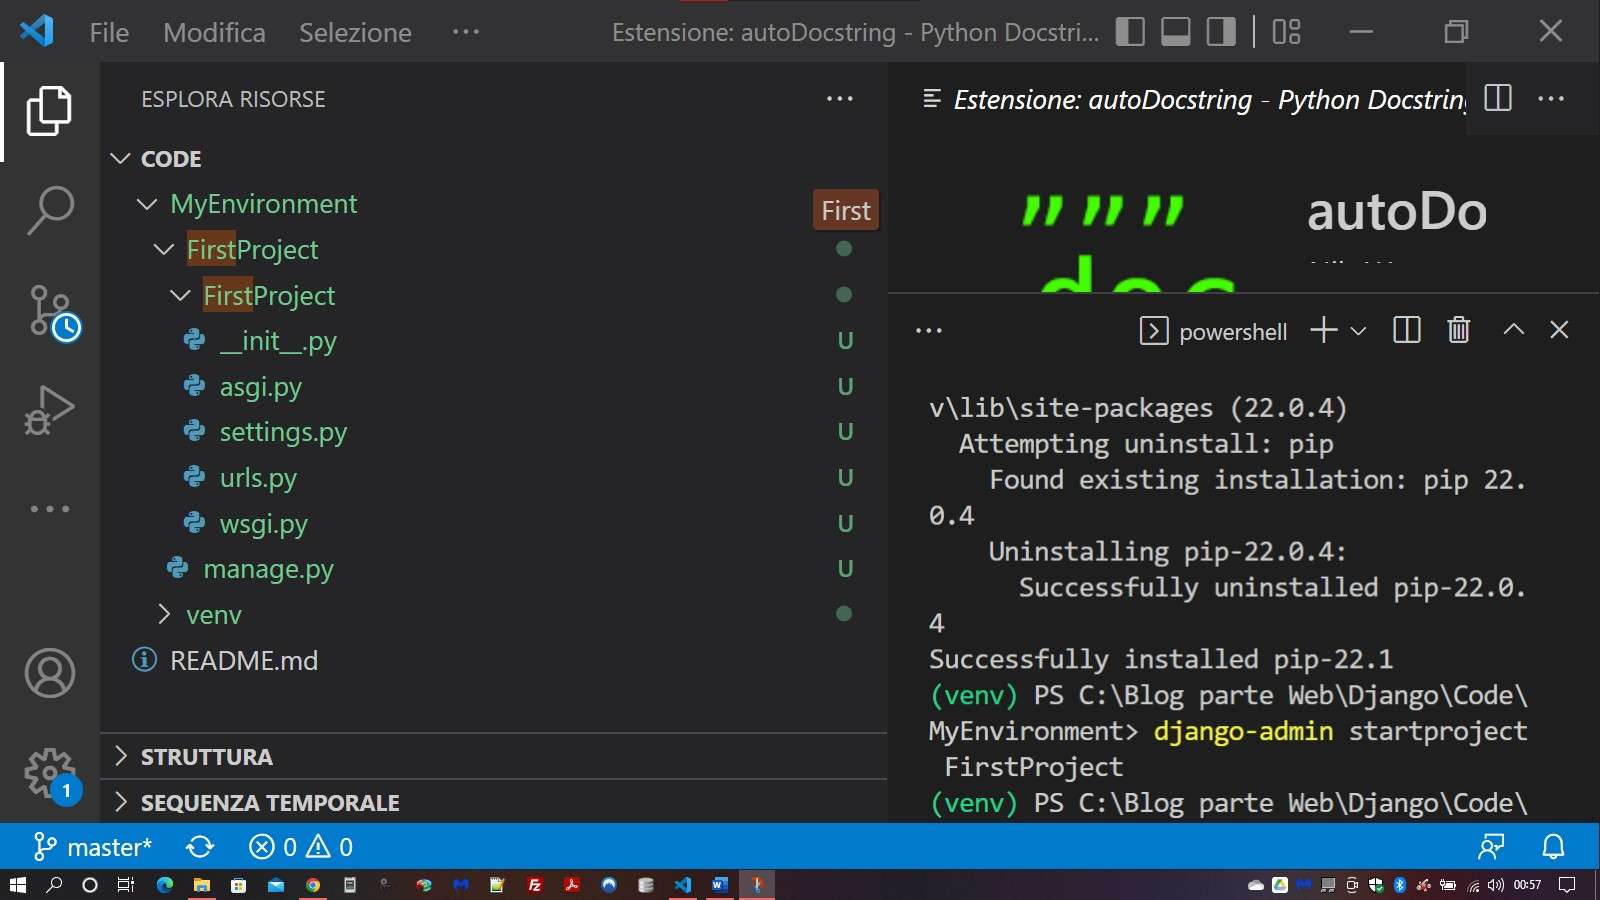The height and width of the screenshot is (900, 1600).
Task: Open the Search view in activity bar
Action: pyautogui.click(x=49, y=210)
